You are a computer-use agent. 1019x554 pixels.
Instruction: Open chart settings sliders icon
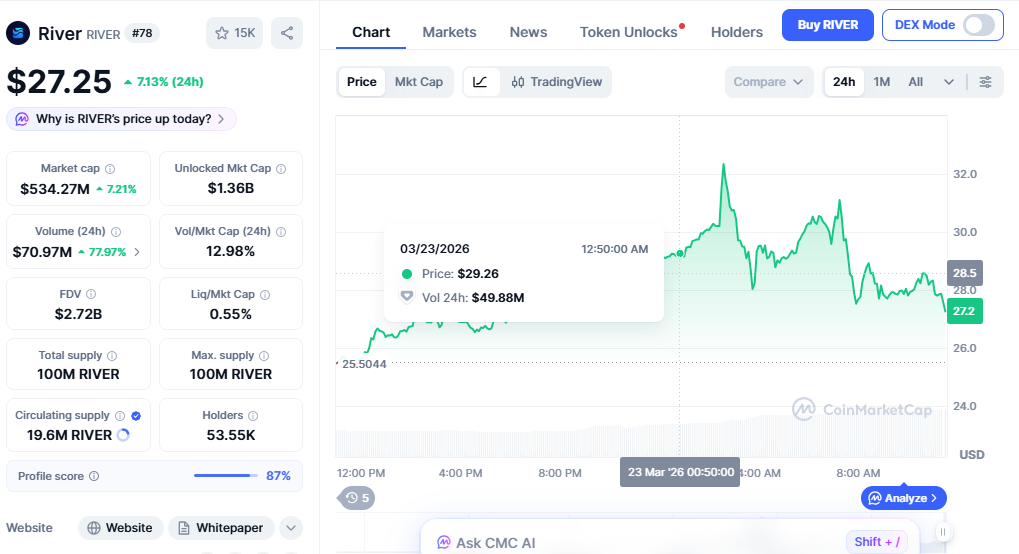point(985,82)
